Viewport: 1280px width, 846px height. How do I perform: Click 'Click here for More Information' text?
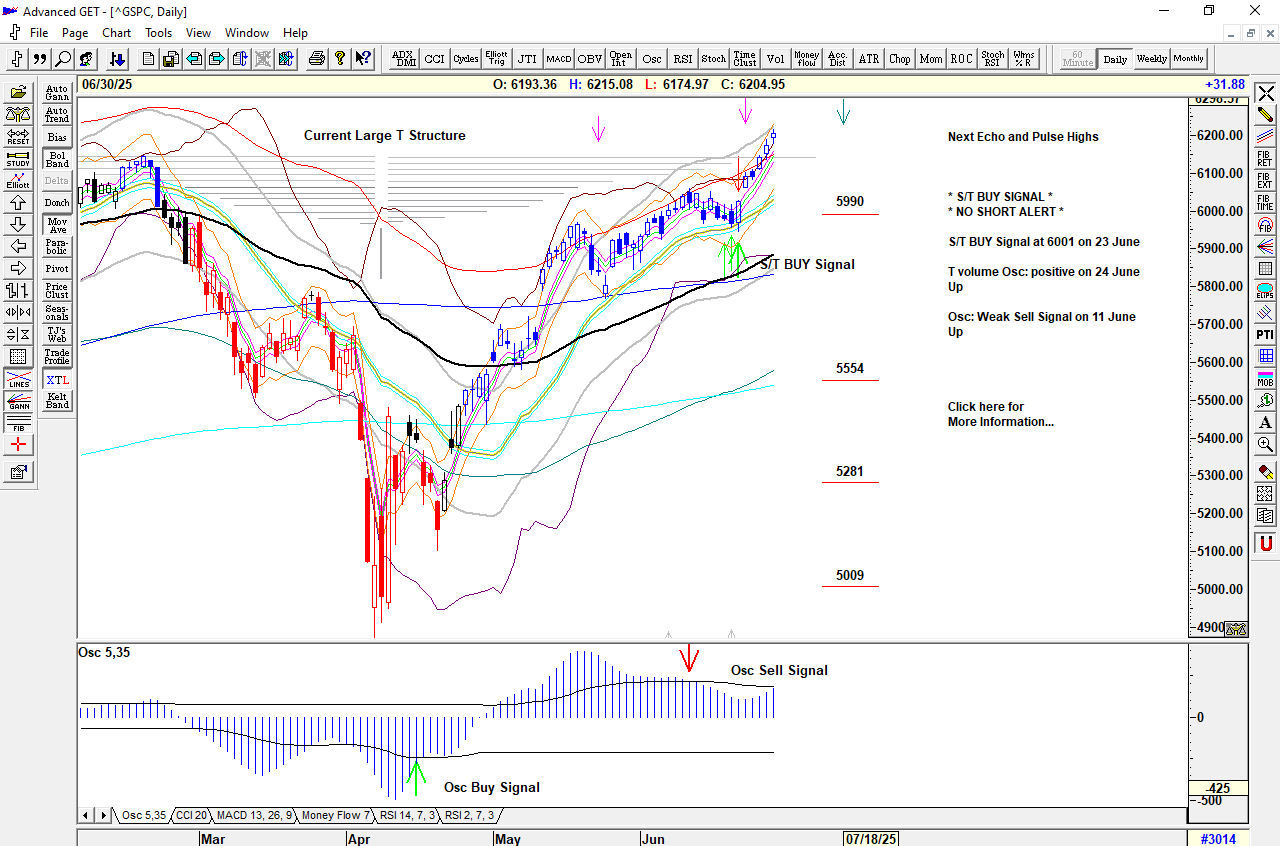pos(999,414)
